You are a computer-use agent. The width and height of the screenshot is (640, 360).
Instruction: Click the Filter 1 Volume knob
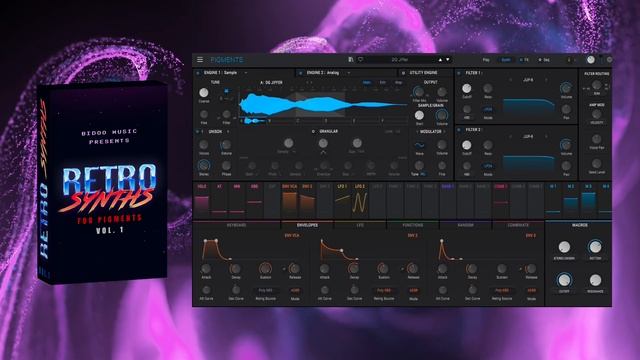[566, 88]
